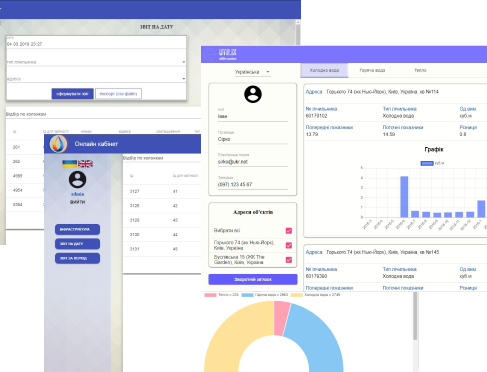Uncheck the 'Вибрати всі' checkbox

coord(289,231)
